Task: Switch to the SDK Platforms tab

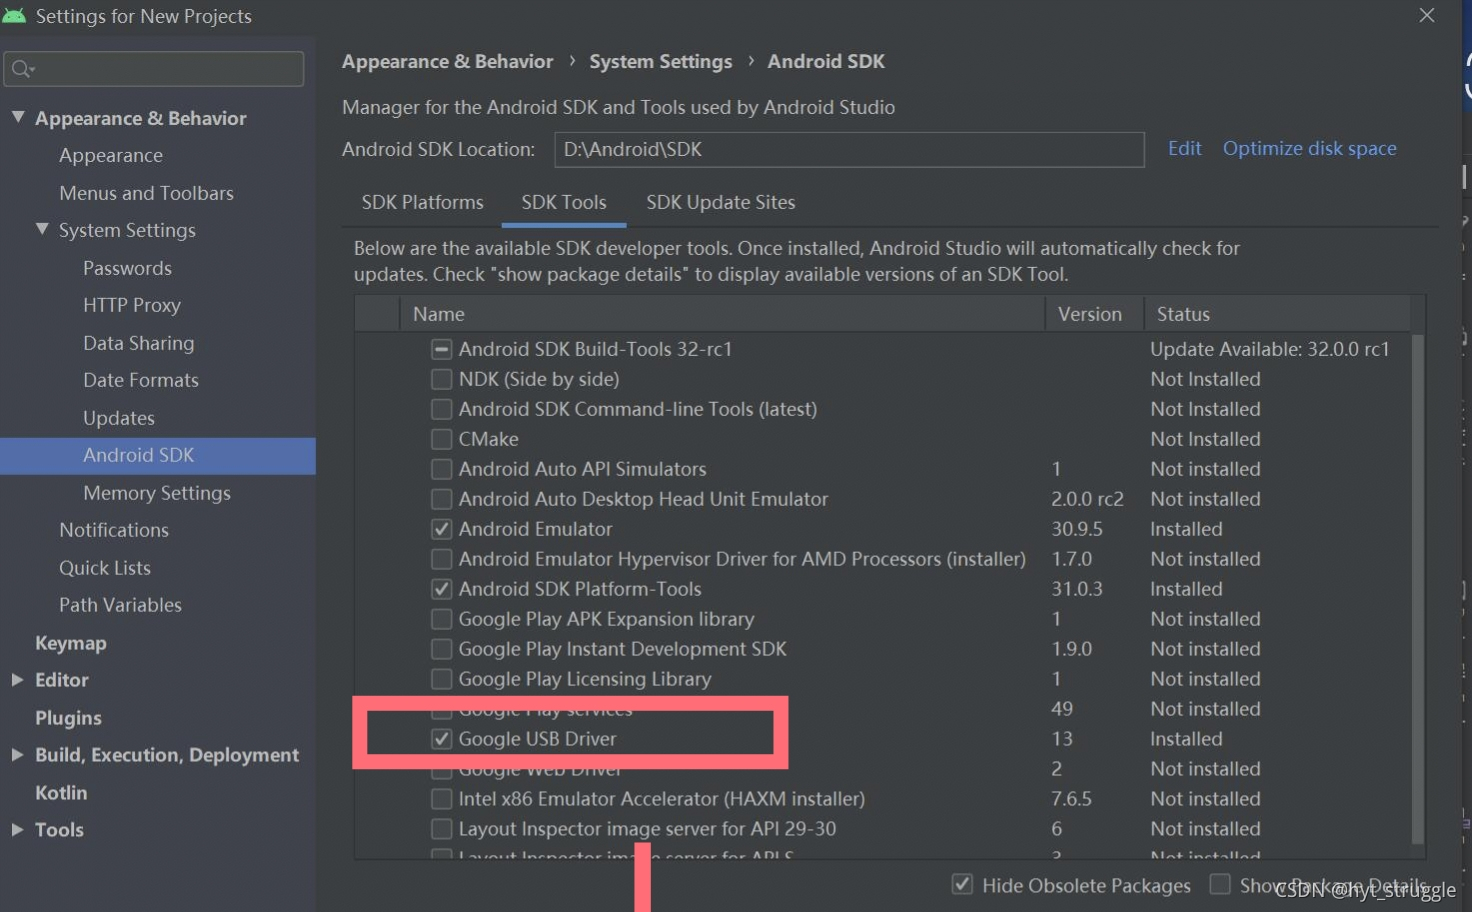Action: 422,202
